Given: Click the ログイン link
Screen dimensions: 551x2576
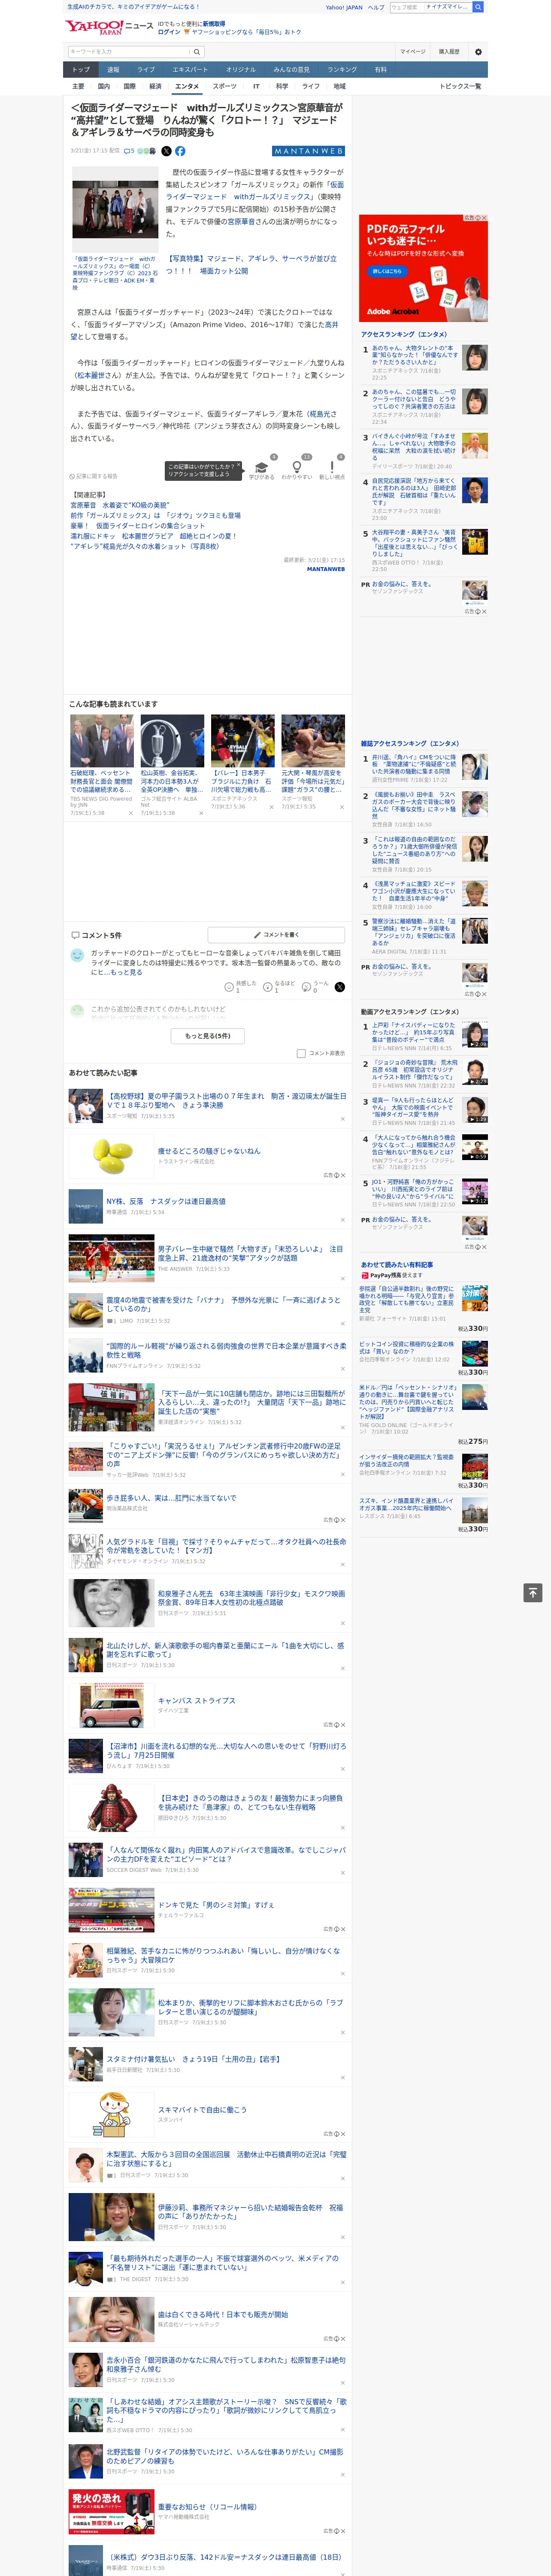Looking at the screenshot, I should tap(169, 32).
